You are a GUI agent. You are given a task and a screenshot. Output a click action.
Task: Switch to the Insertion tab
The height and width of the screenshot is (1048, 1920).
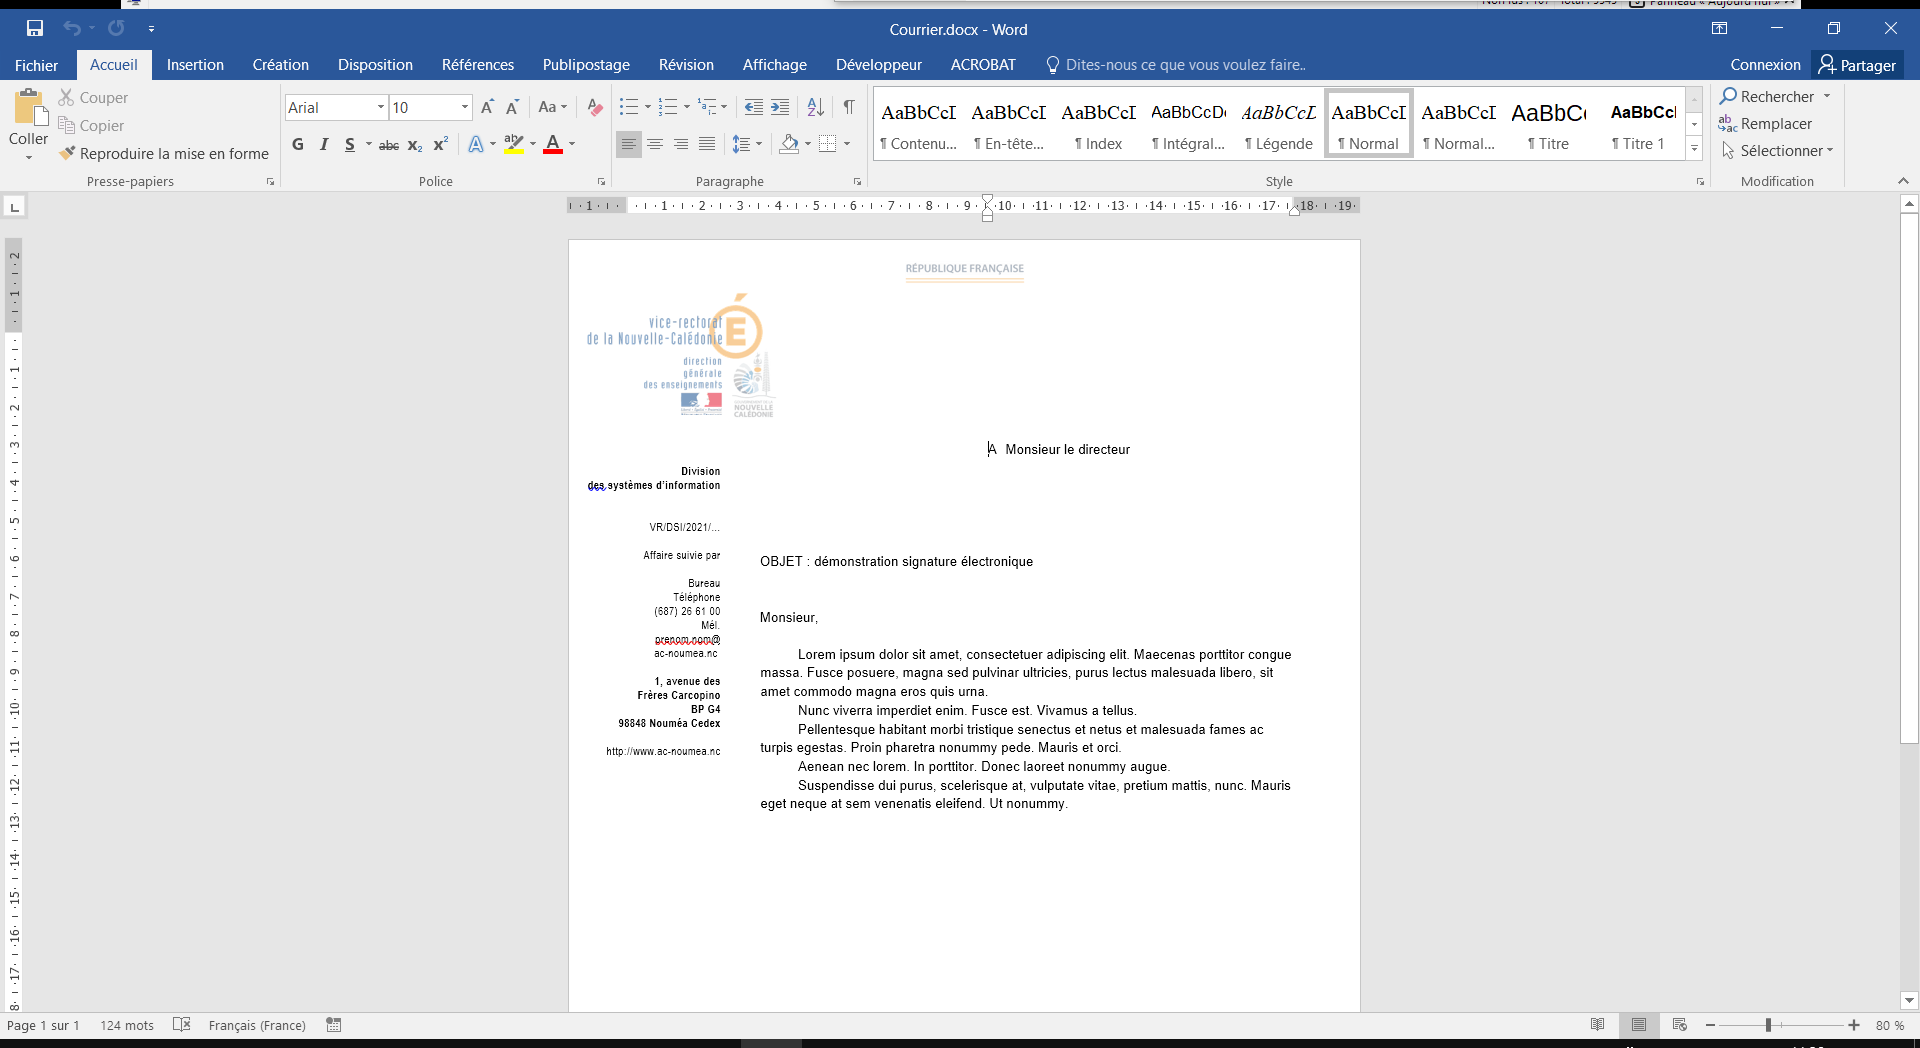click(x=195, y=65)
